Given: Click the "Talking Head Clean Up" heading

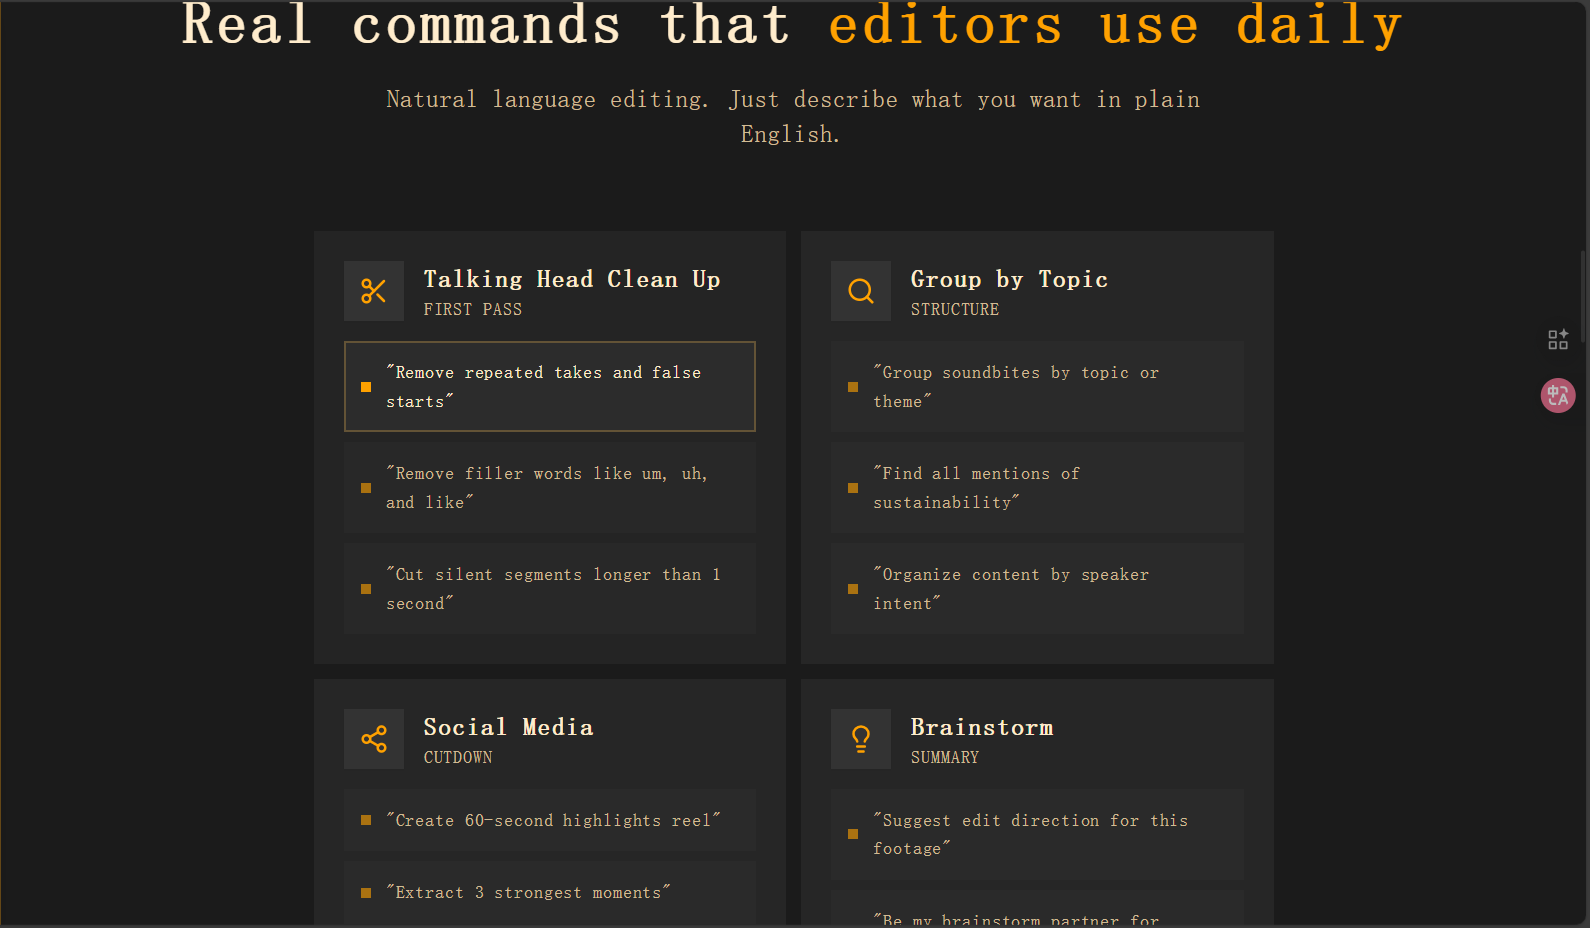Looking at the screenshot, I should coord(572,279).
